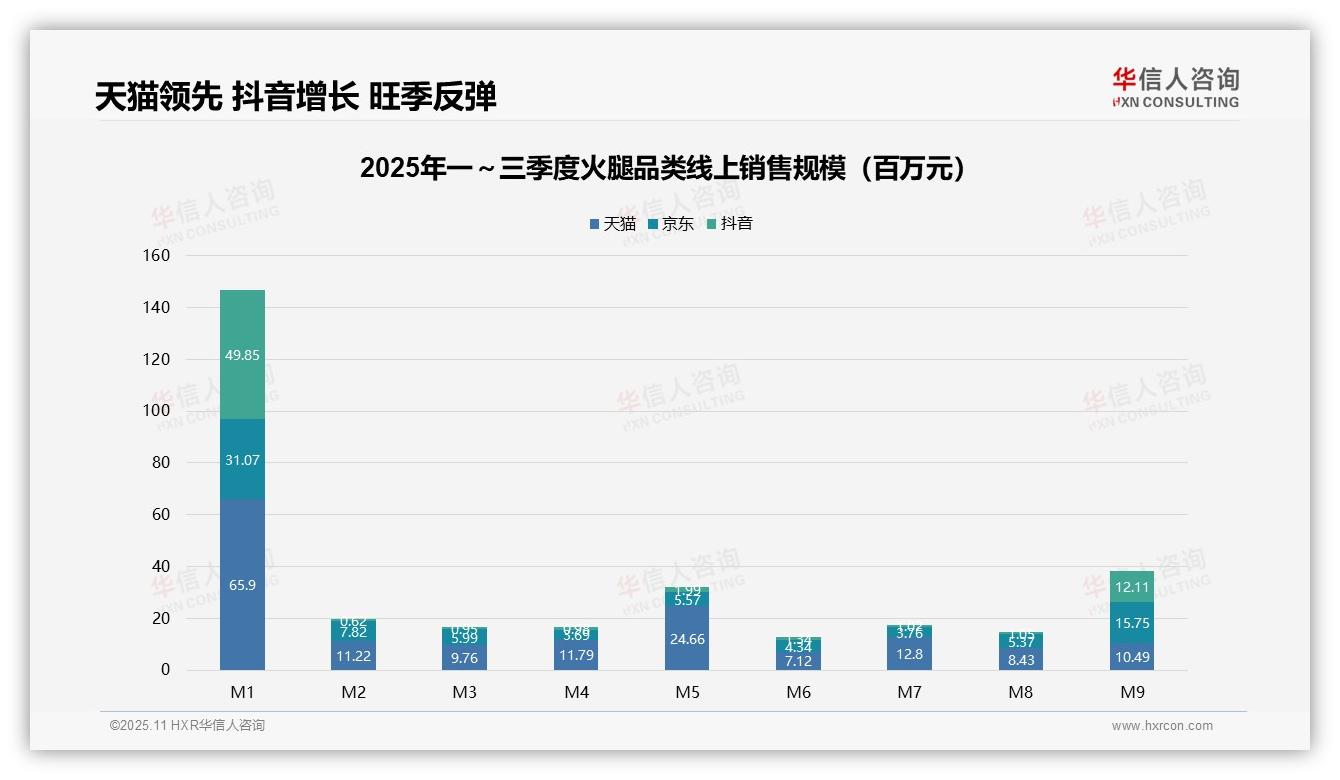Click the ©2025.11 HXR华信人咨询 footer text
The height and width of the screenshot is (780, 1340).
pos(187,726)
